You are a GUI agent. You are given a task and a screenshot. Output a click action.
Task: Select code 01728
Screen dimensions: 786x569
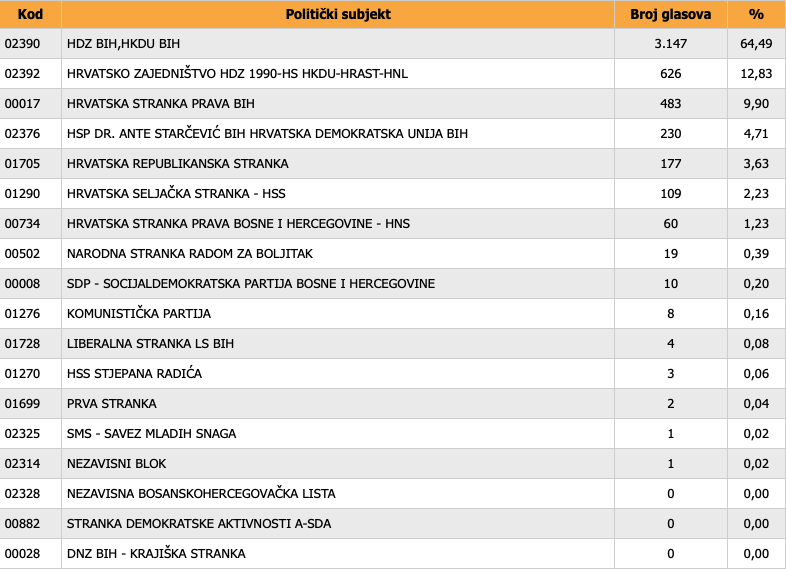click(22, 344)
